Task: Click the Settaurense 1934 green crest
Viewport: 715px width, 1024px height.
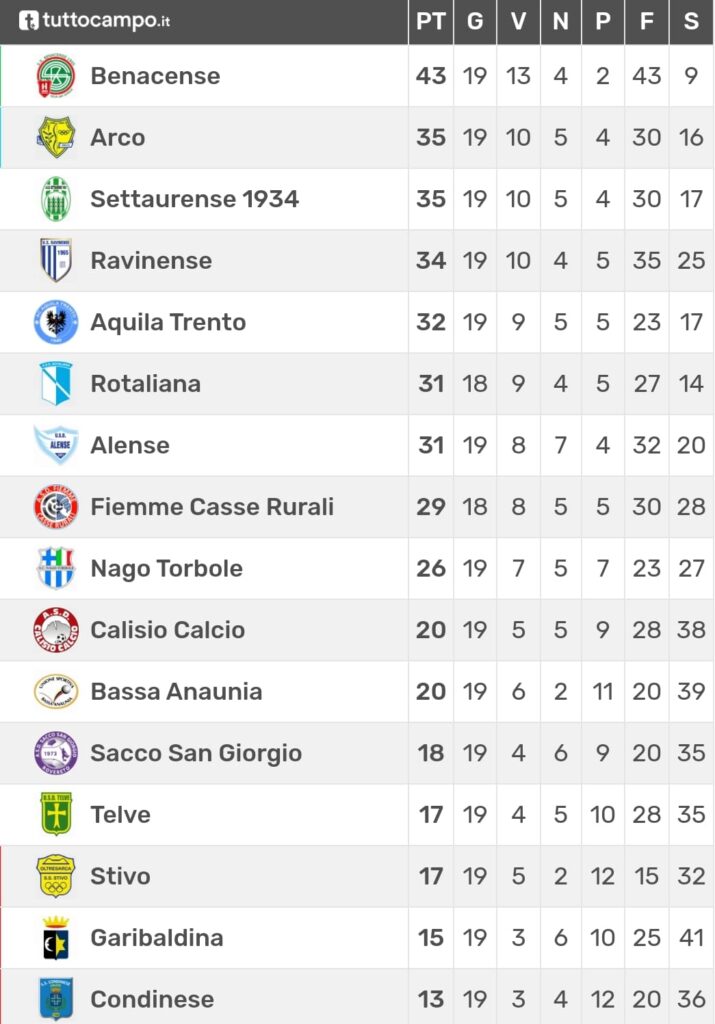Action: pyautogui.click(x=56, y=199)
